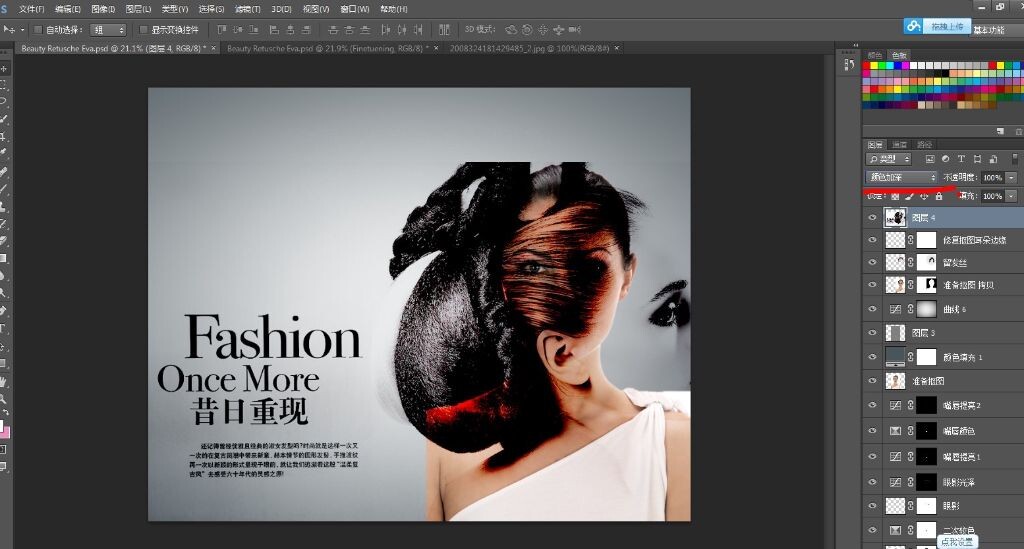Select the 3D roll mode icon

pos(527,29)
